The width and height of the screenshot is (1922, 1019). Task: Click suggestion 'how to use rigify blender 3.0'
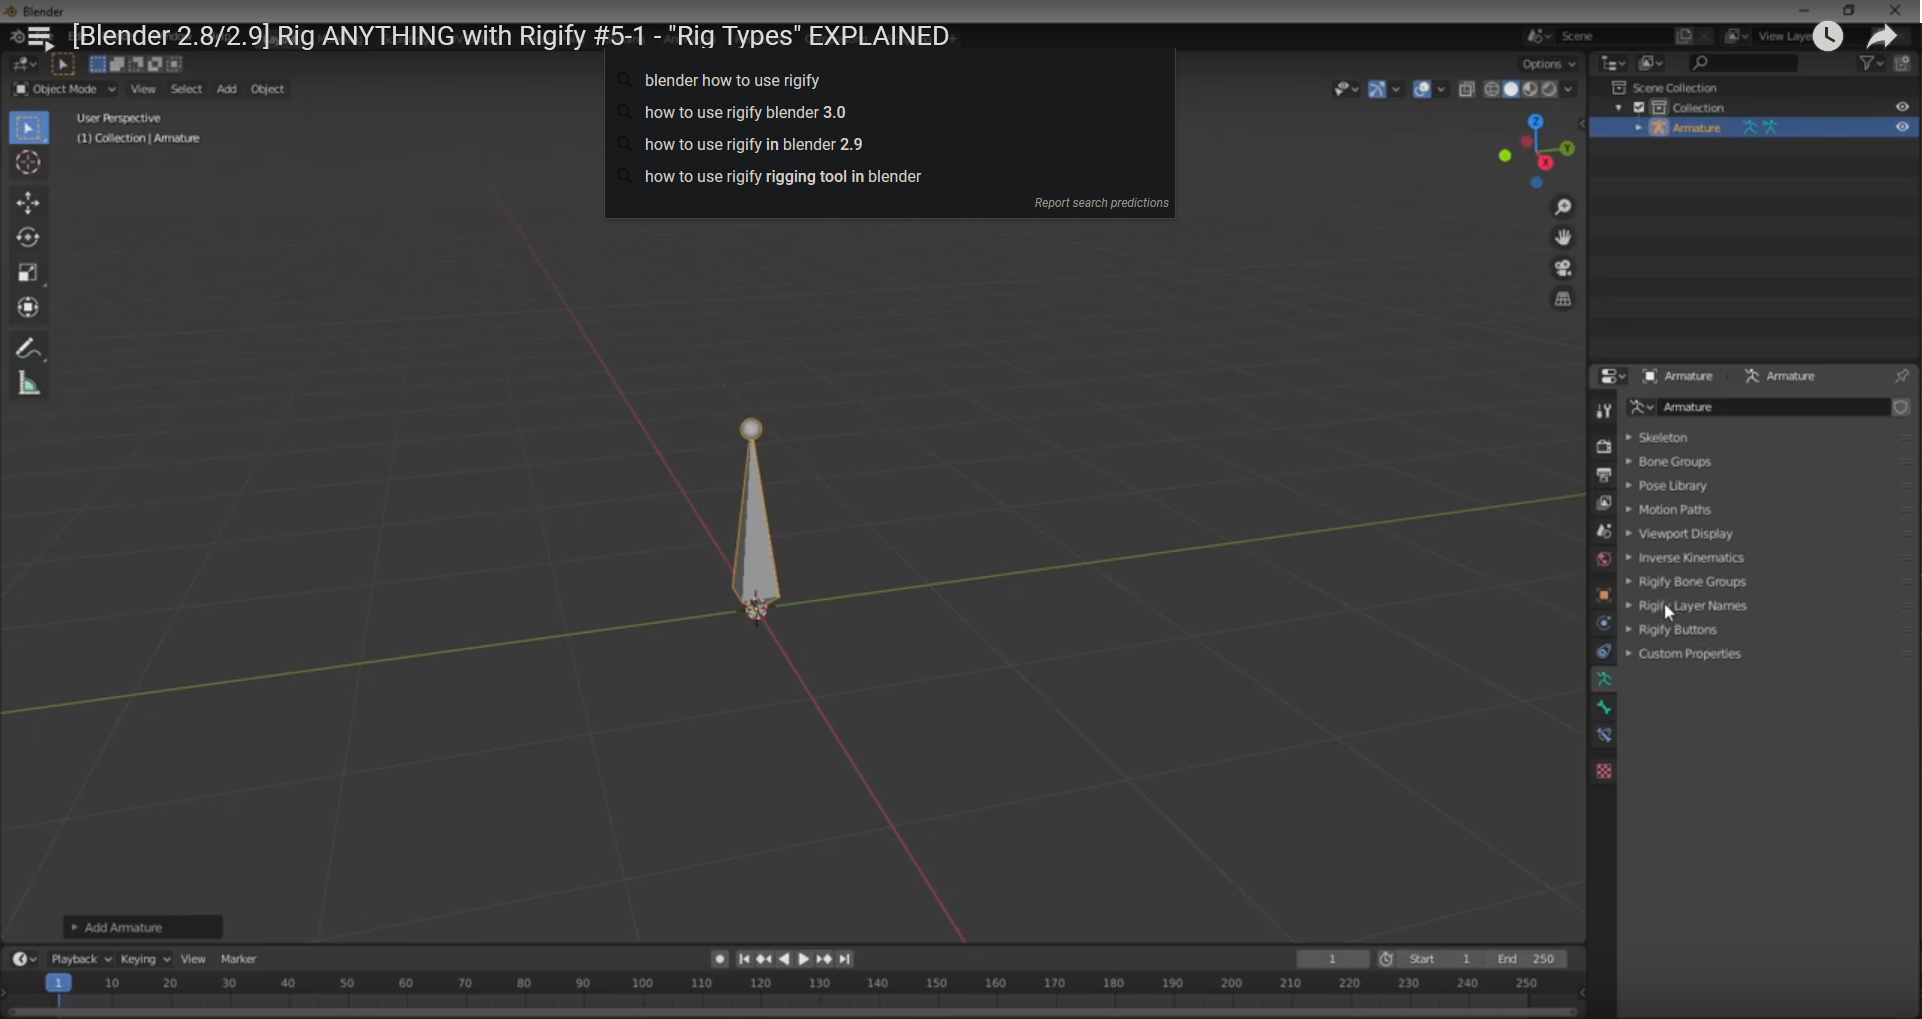click(x=745, y=113)
